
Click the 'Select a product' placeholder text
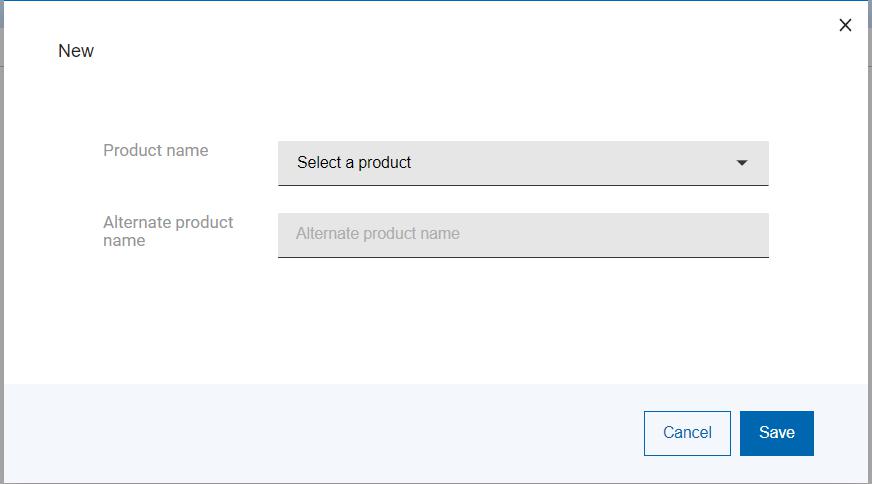click(354, 163)
